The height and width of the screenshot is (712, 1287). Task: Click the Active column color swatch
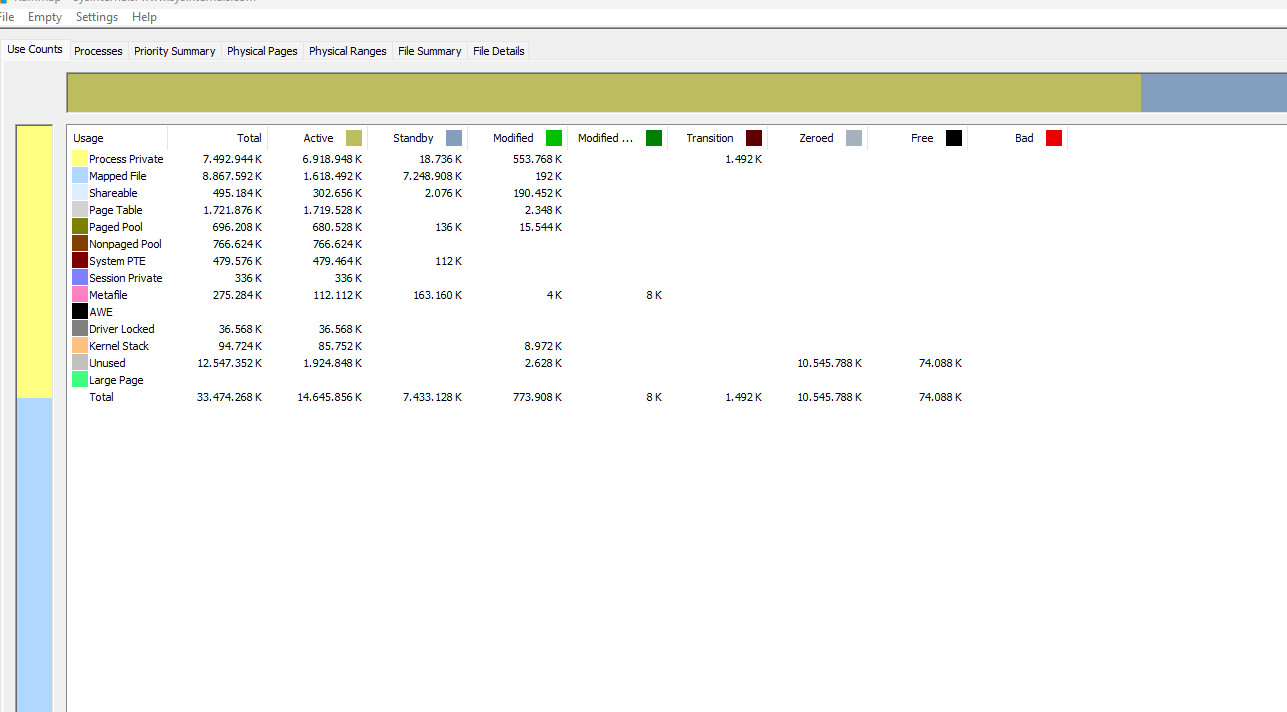click(x=354, y=138)
